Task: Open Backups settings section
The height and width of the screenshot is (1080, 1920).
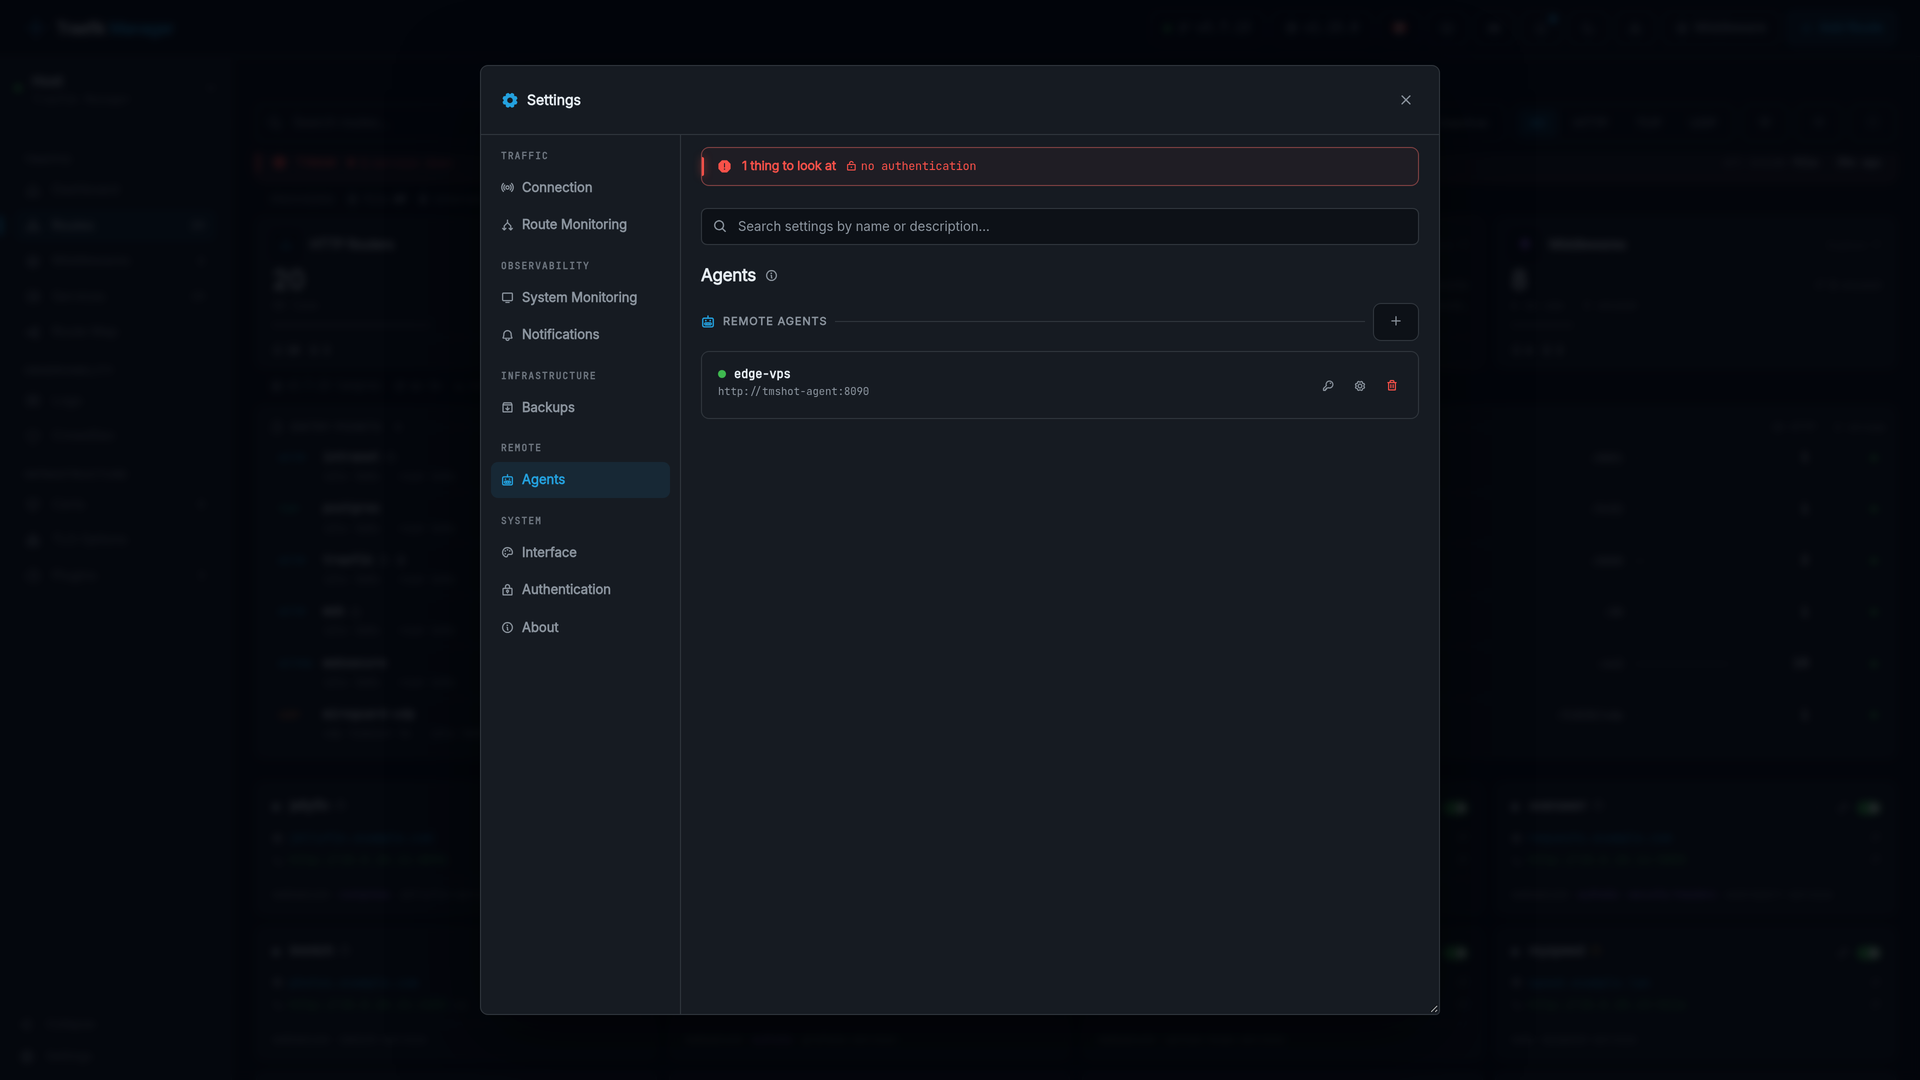Action: (x=580, y=408)
